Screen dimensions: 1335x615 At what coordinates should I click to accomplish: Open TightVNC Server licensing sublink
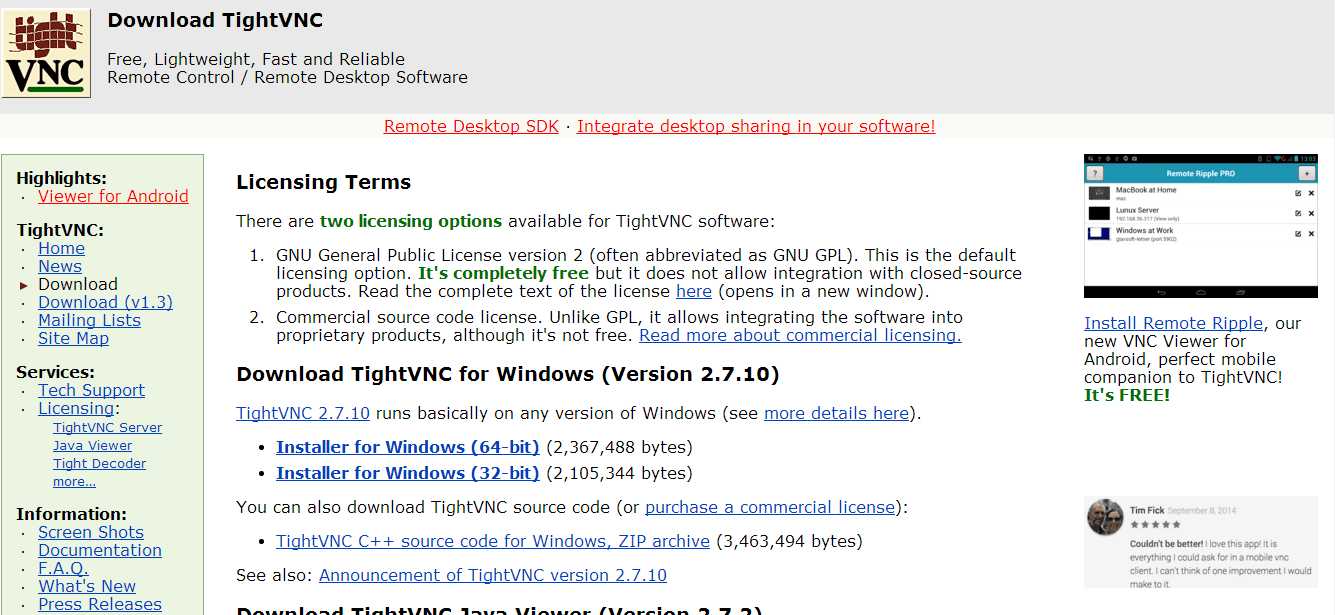(107, 427)
